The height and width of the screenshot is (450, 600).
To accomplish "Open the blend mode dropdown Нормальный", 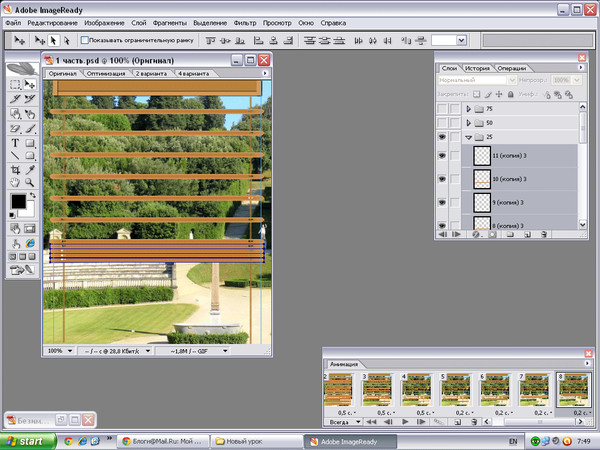I will (x=477, y=80).
